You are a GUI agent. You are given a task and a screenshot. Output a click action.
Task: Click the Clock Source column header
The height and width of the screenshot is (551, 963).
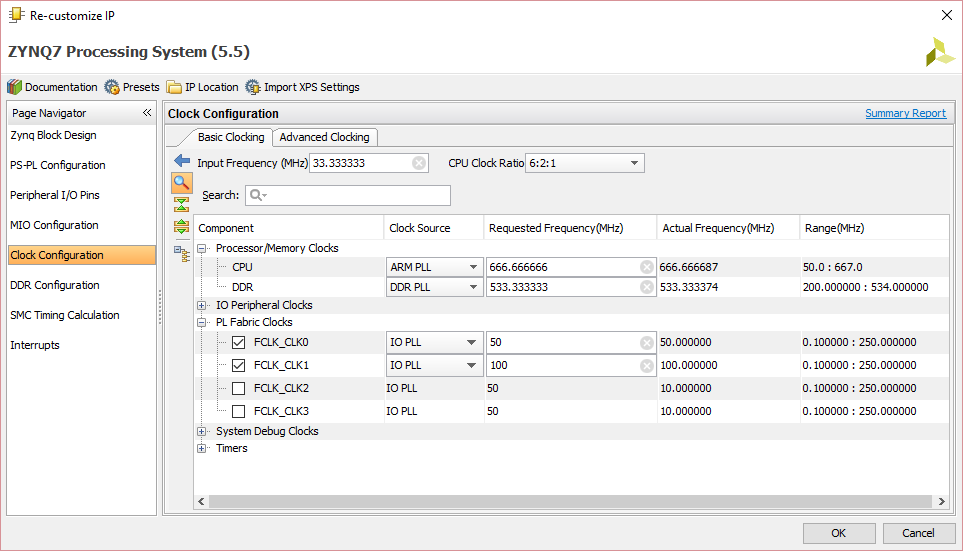[434, 228]
